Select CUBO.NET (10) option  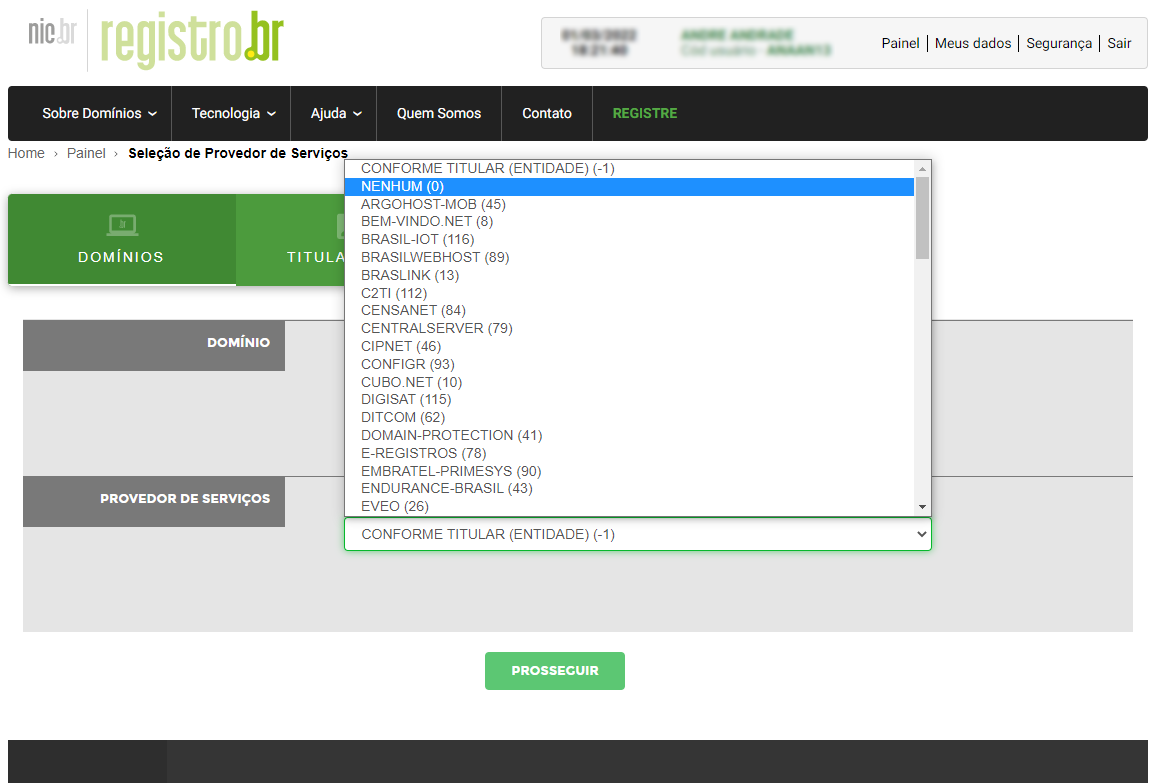pyautogui.click(x=629, y=382)
